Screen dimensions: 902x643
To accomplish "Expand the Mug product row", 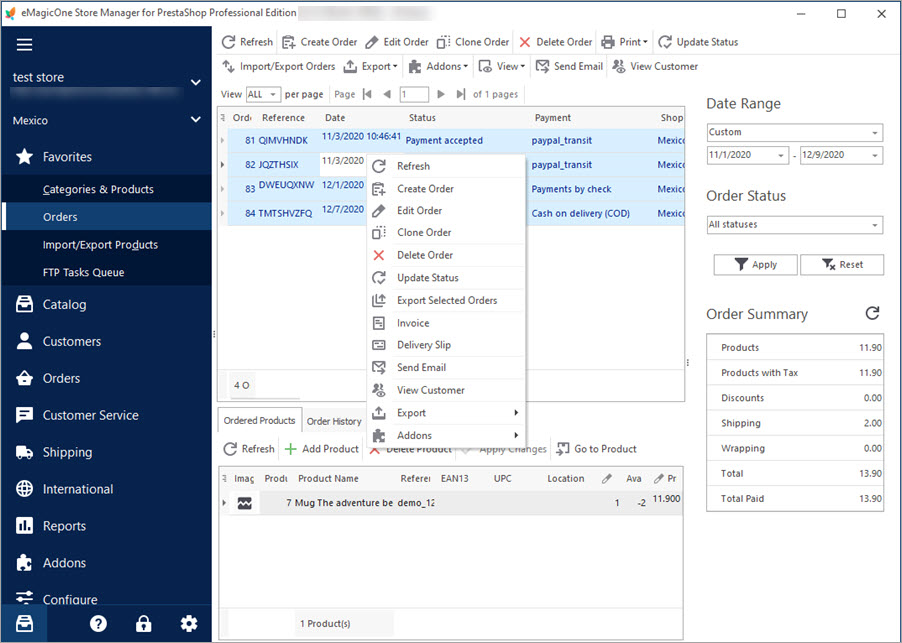I will [224, 503].
